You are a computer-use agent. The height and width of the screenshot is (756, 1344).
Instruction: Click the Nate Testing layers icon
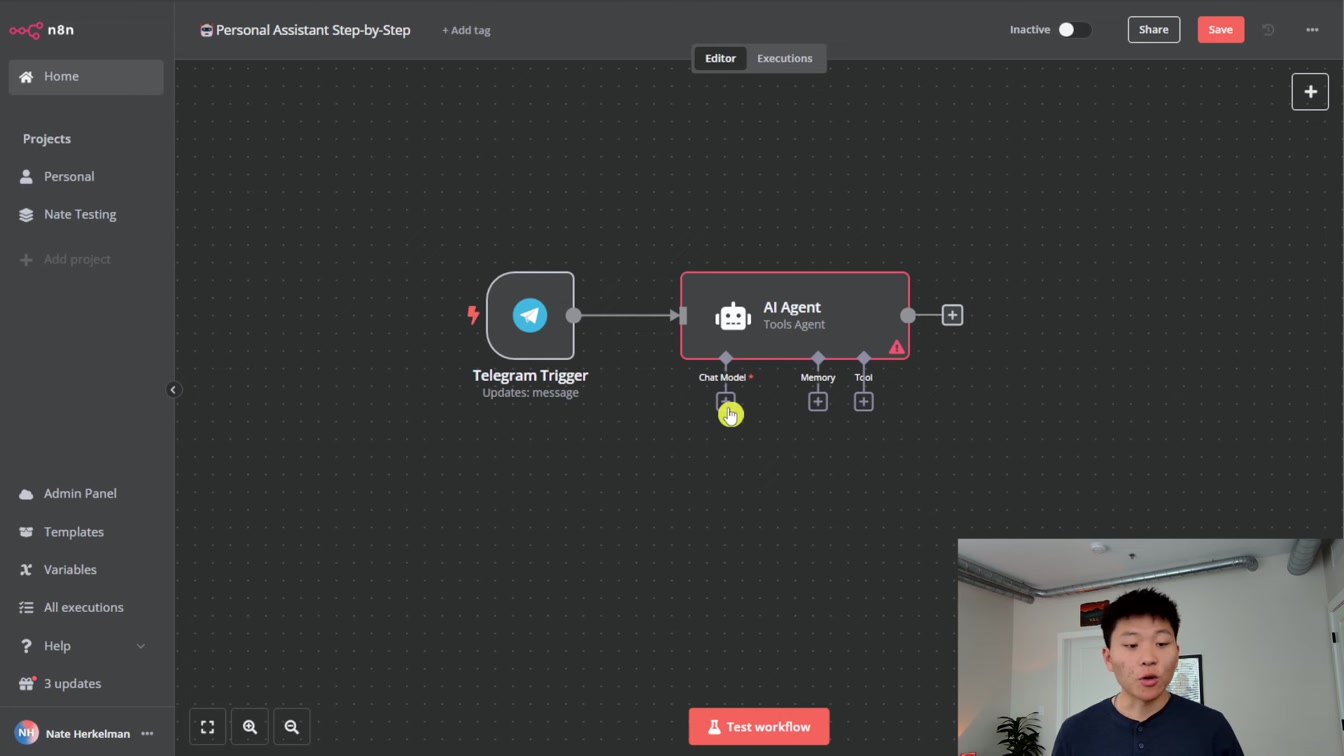pyautogui.click(x=26, y=215)
